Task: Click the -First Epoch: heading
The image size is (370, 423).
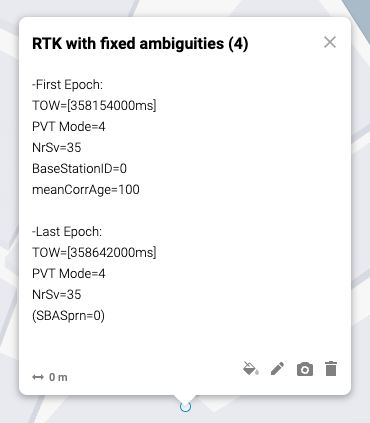Action: pyautogui.click(x=67, y=85)
